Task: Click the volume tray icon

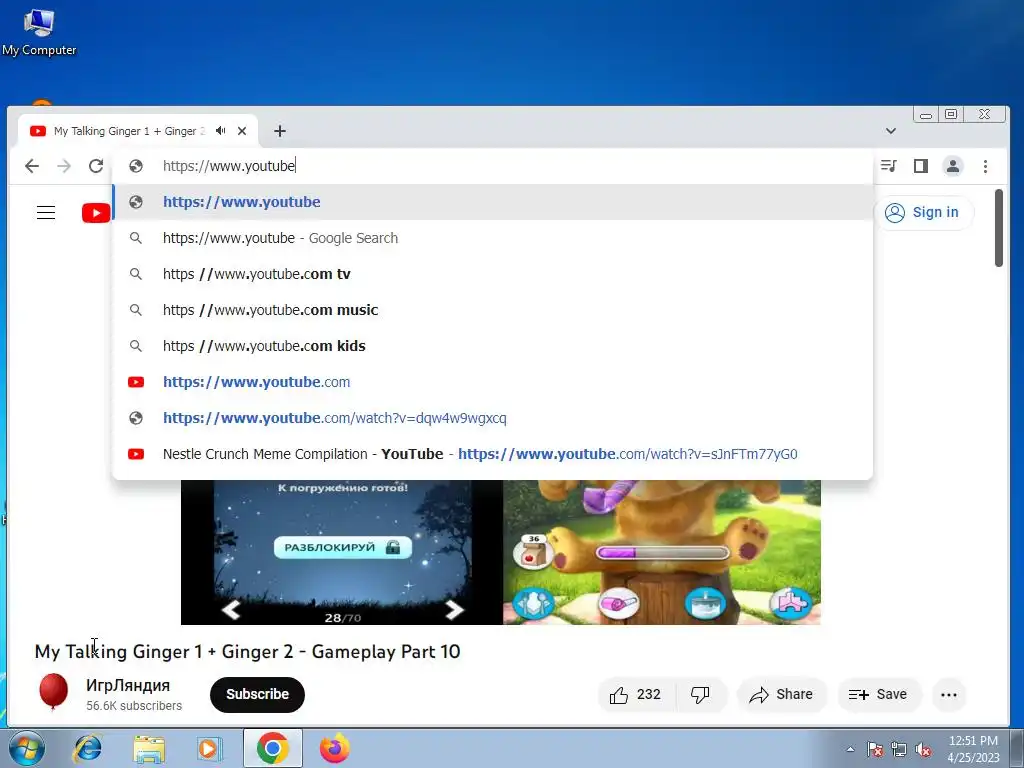Action: 923,750
